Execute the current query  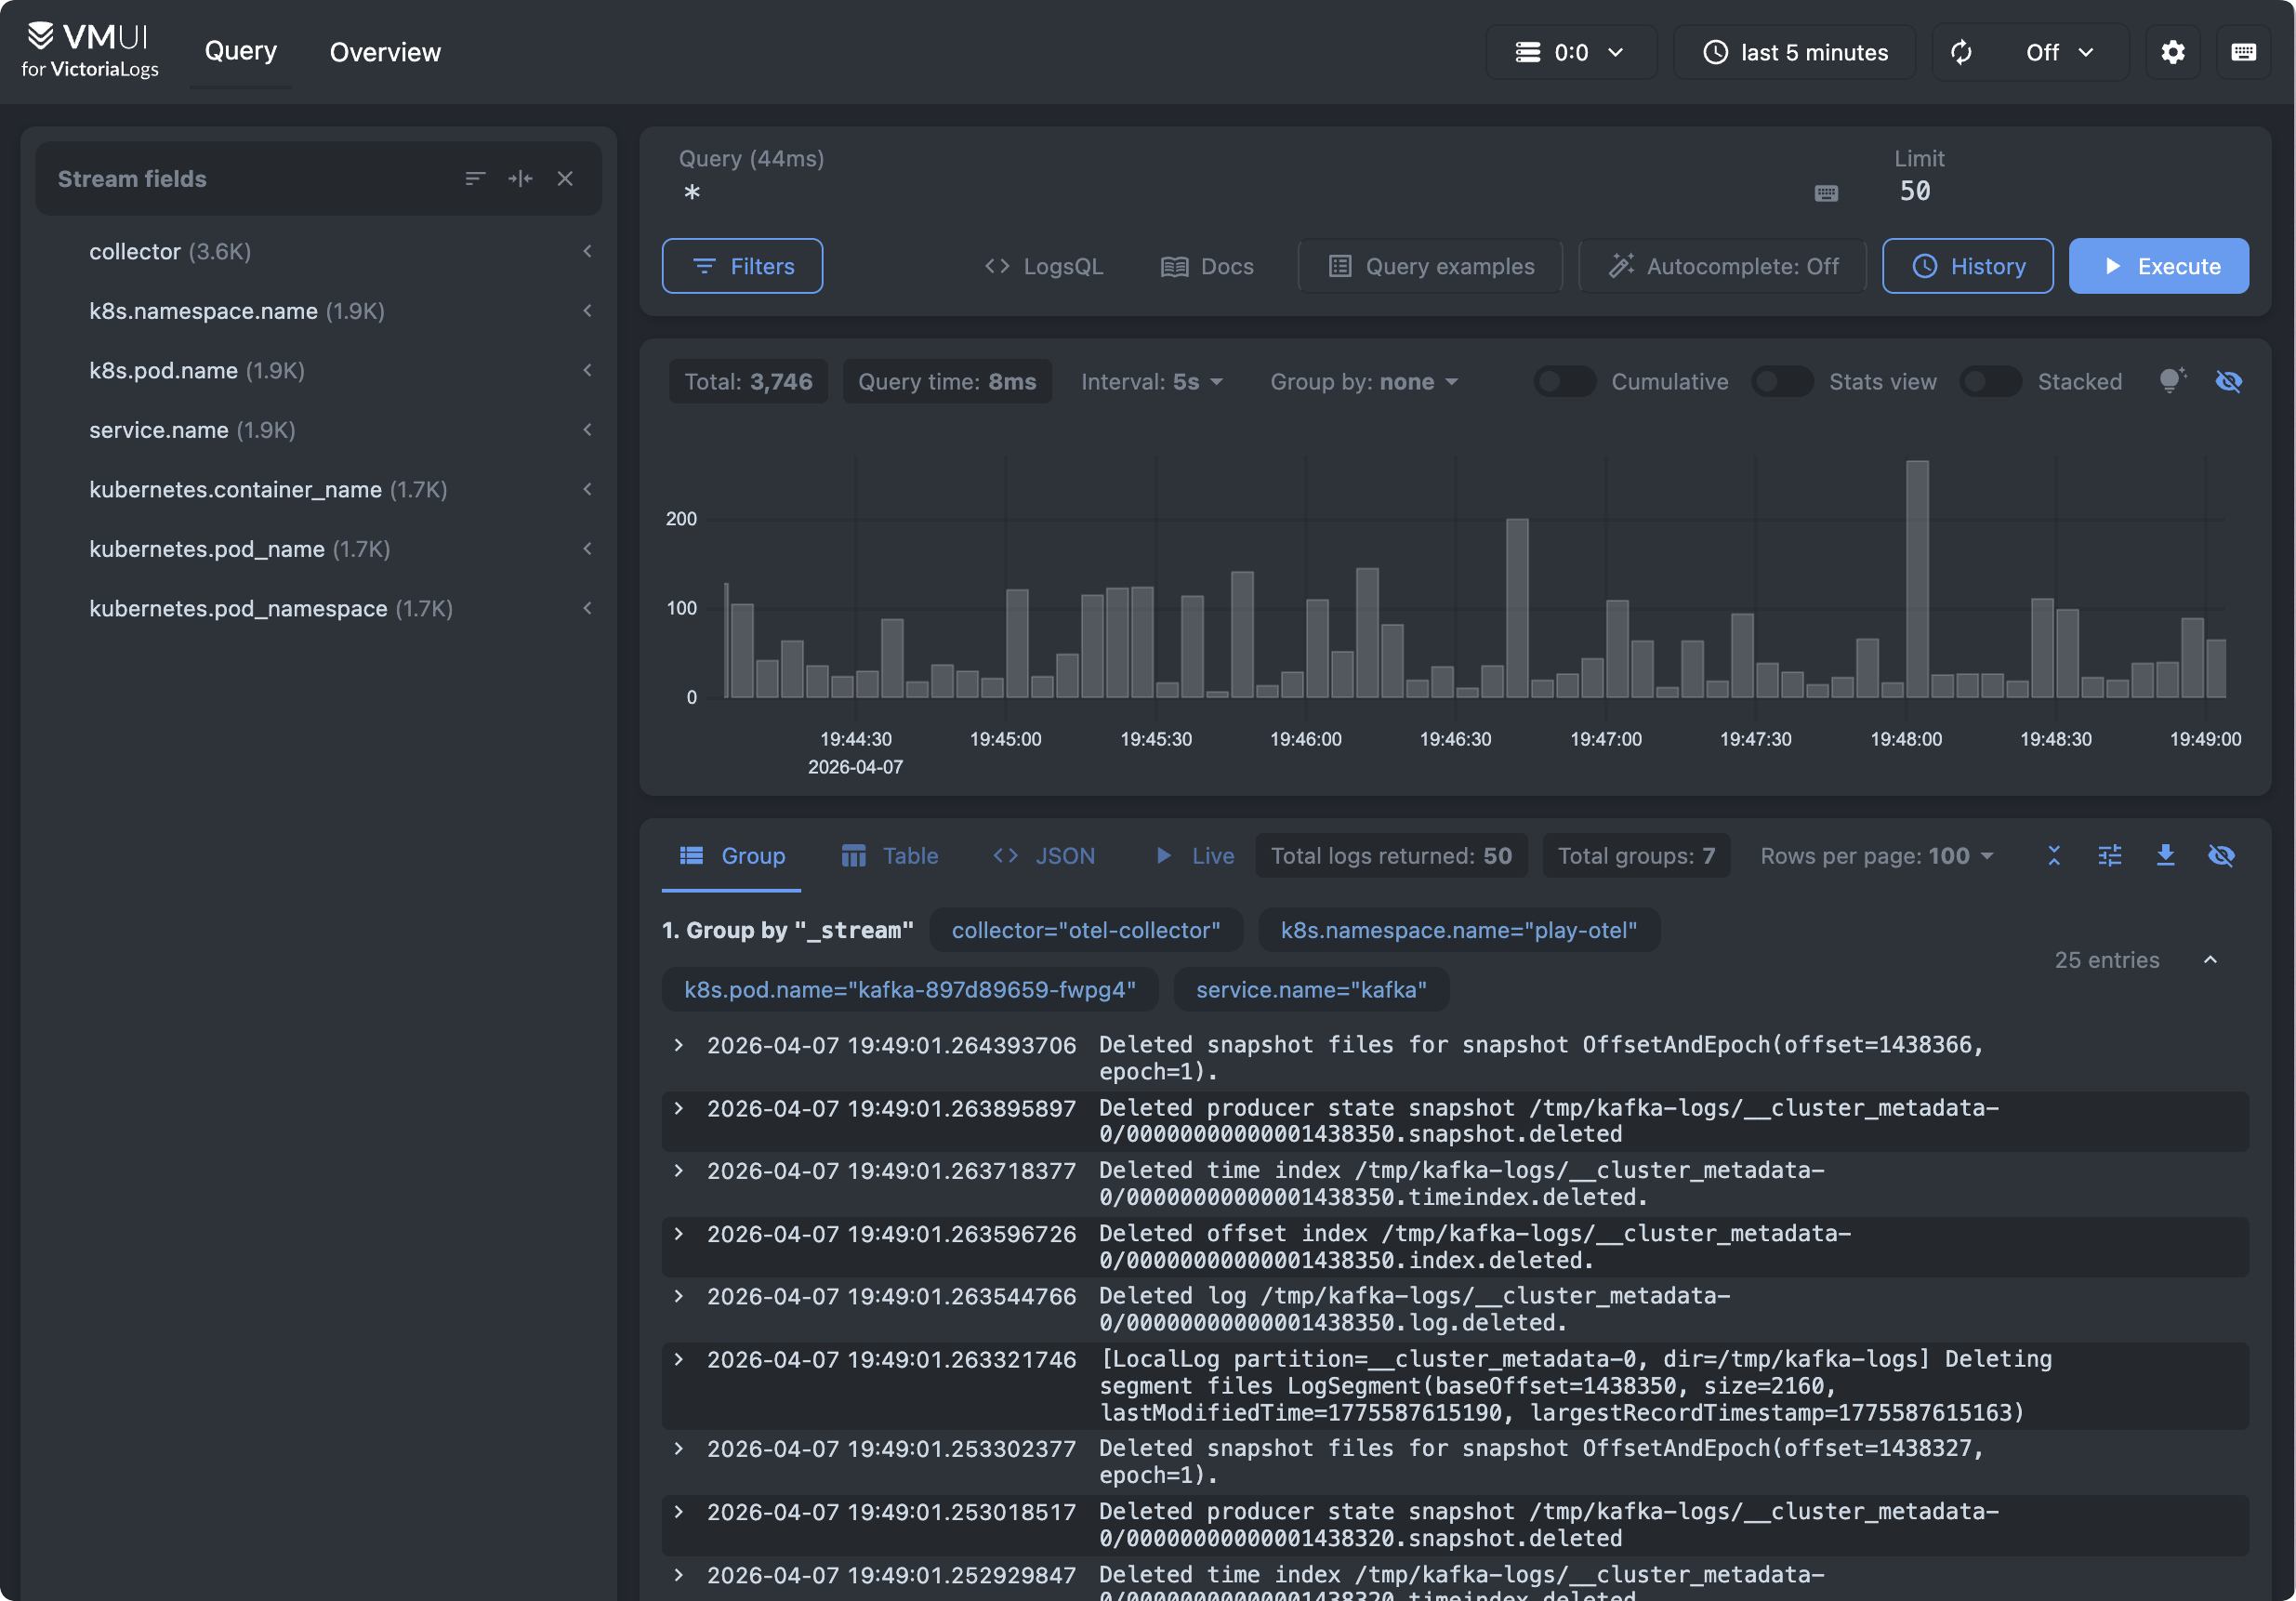[x=2159, y=266]
